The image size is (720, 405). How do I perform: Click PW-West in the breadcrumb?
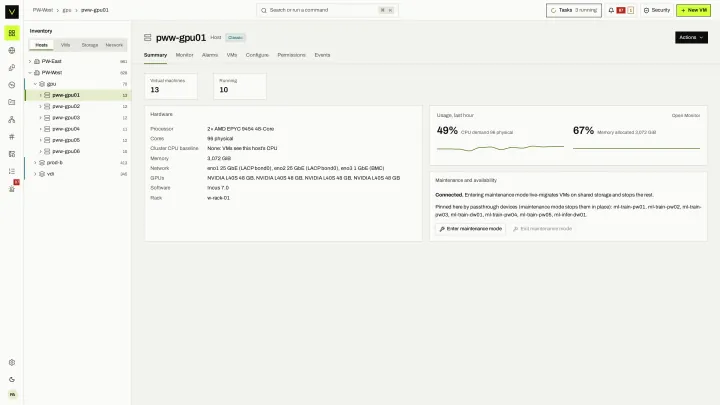pyautogui.click(x=43, y=10)
